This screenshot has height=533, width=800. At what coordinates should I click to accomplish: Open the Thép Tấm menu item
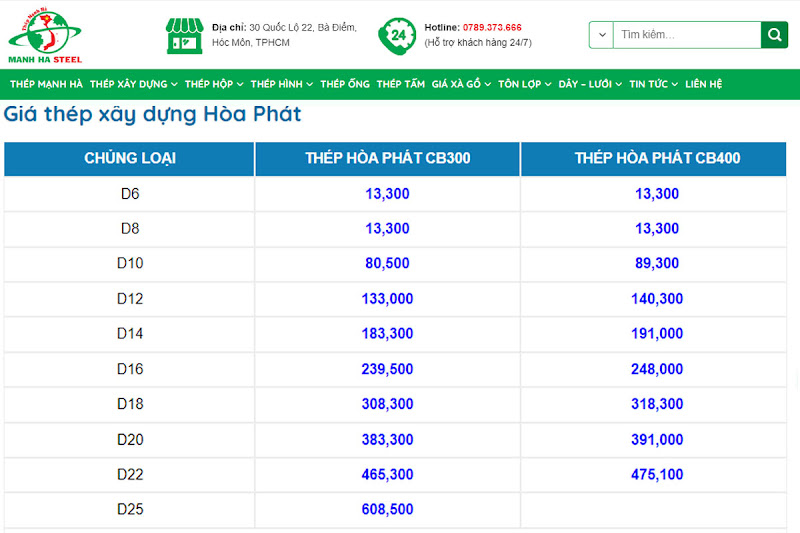(x=401, y=84)
